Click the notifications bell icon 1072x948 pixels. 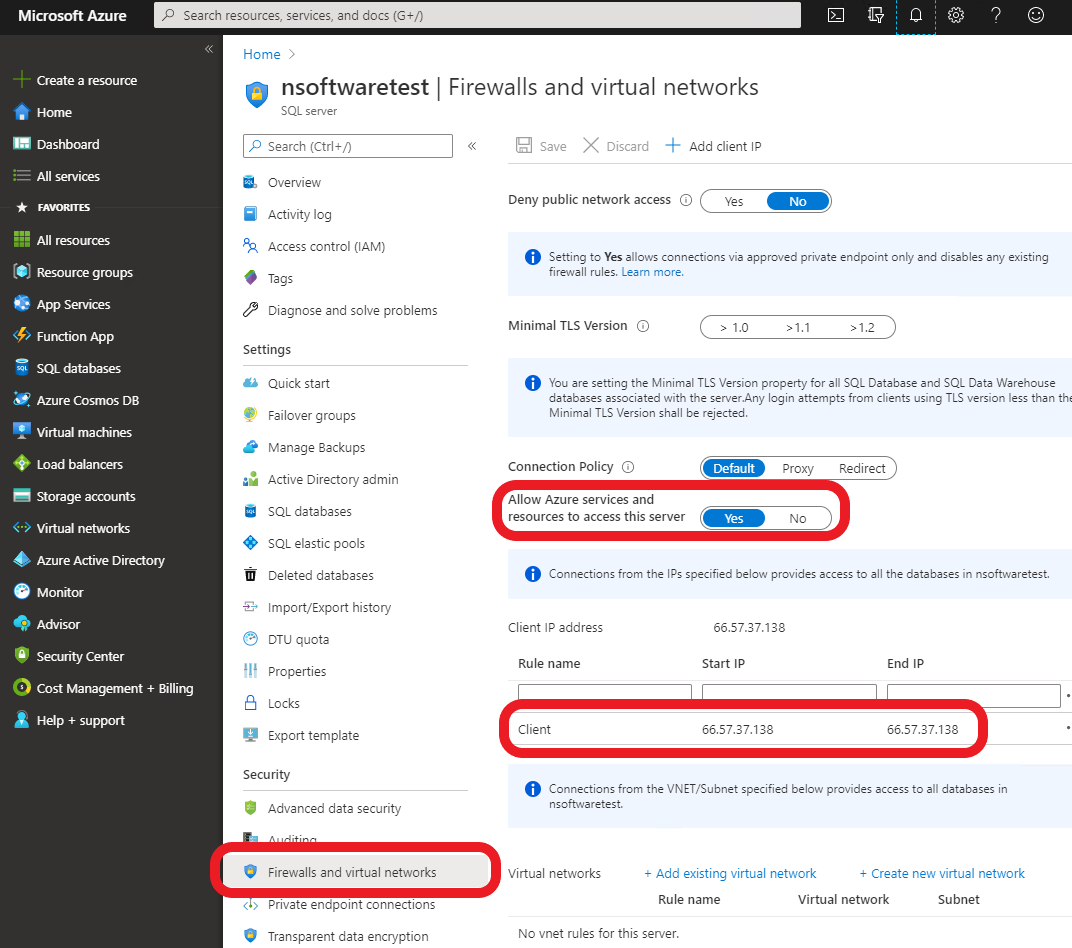(915, 15)
